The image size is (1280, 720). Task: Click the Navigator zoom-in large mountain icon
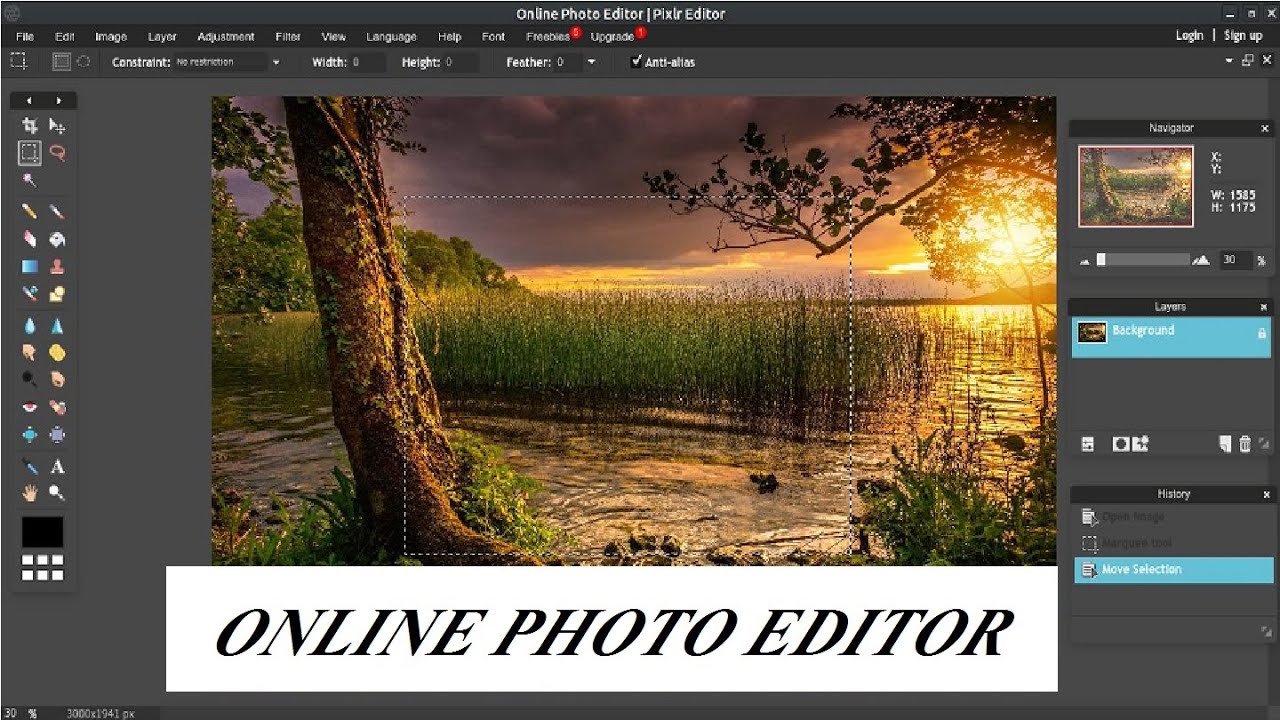point(1201,260)
